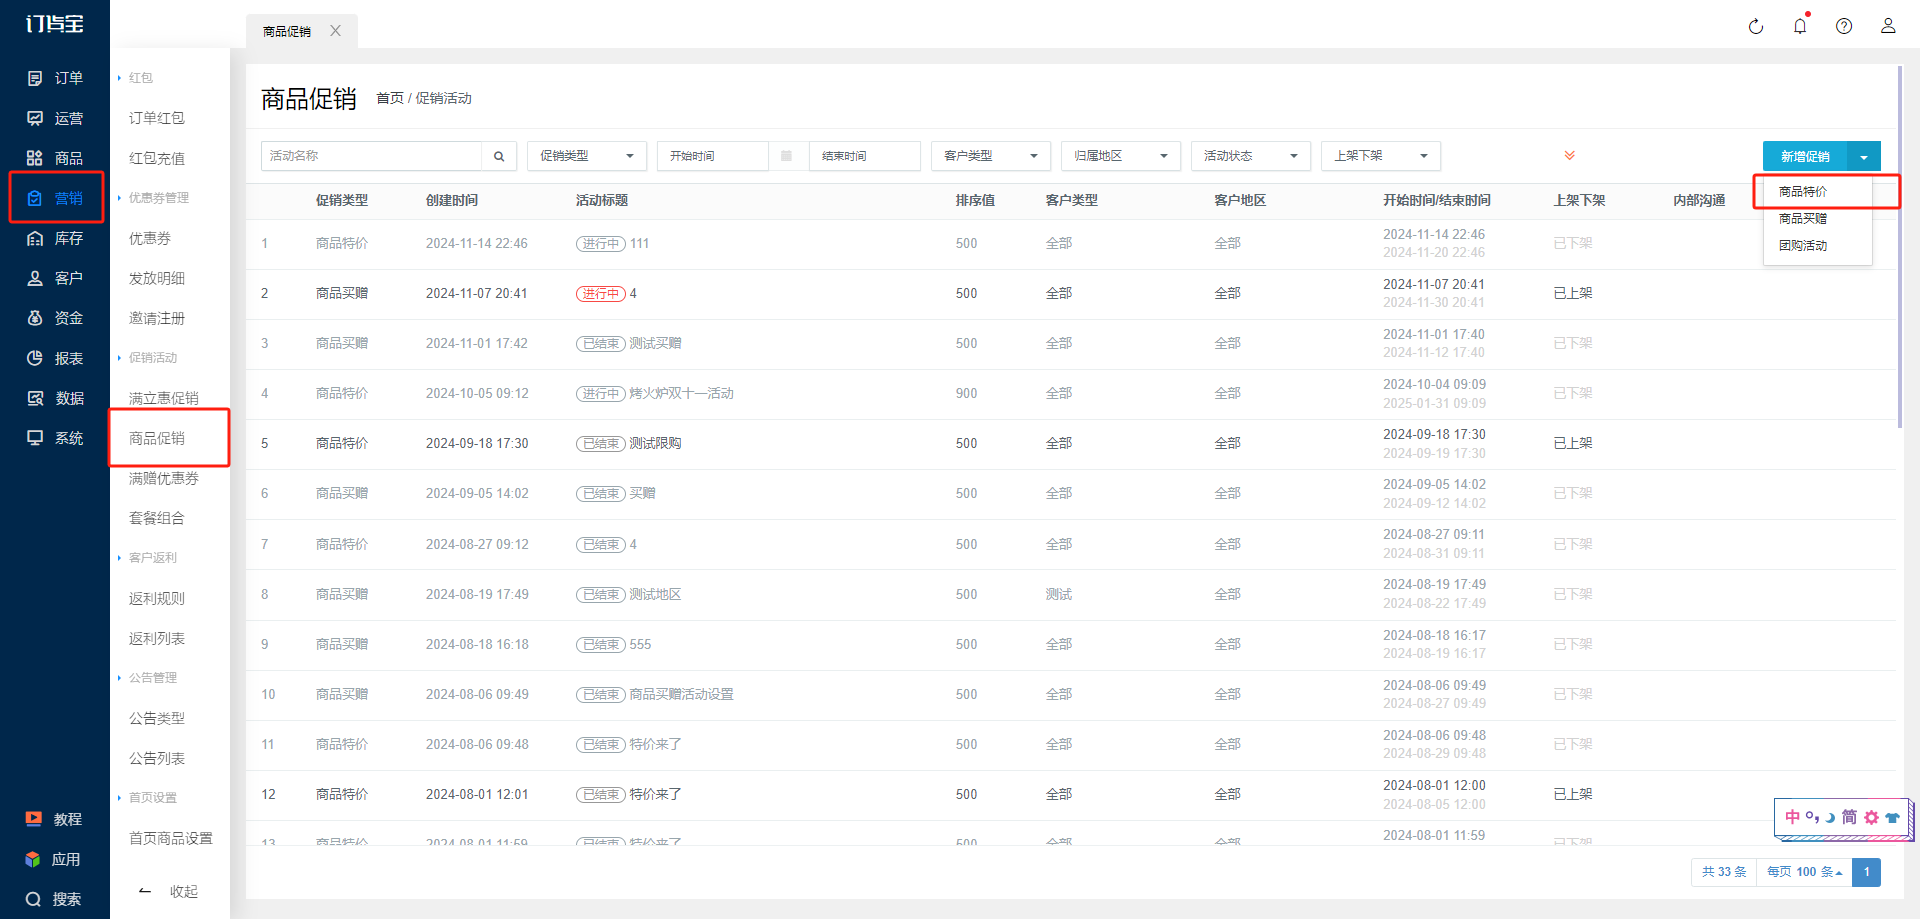Image resolution: width=1920 pixels, height=919 pixels.
Task: Collapse the 公告管理 submenu group
Action: pos(148,678)
